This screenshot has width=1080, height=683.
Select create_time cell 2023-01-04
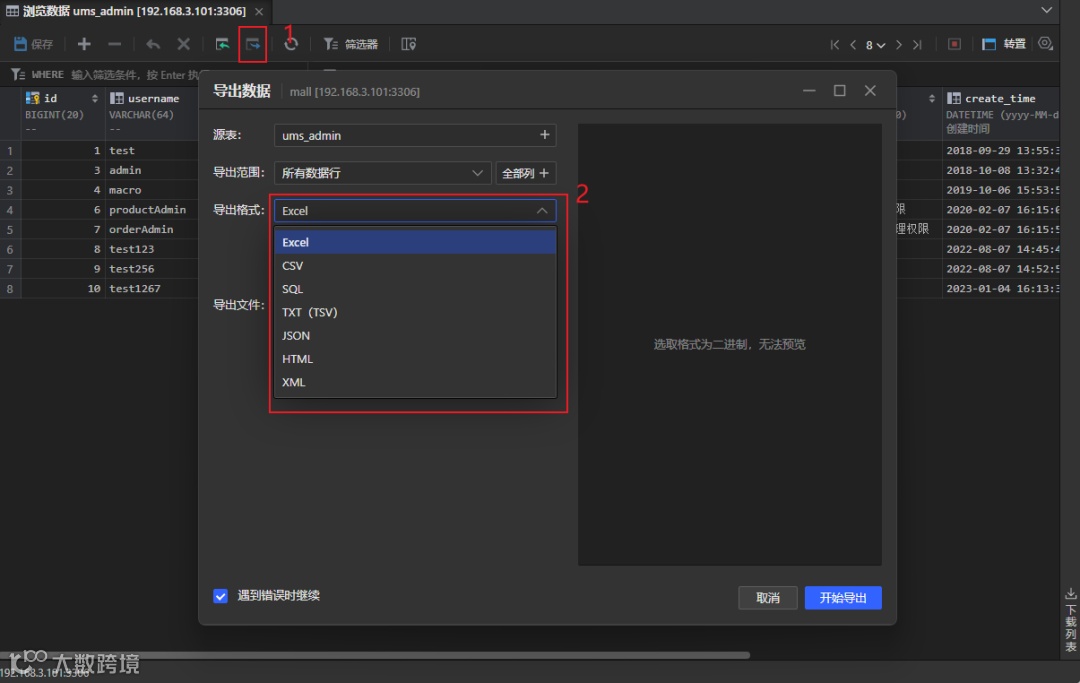point(1001,288)
